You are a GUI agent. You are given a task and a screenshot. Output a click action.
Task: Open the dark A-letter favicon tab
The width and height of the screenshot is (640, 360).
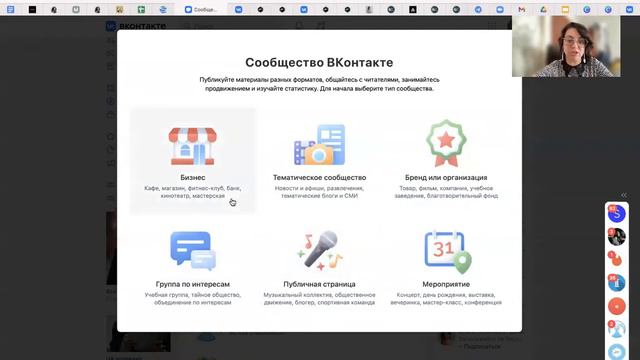(x=413, y=9)
